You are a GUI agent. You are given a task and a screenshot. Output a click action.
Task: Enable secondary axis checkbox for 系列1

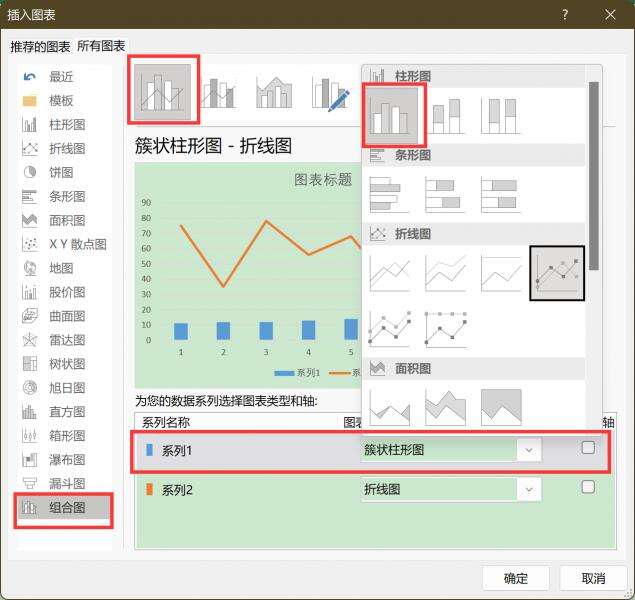(x=588, y=448)
